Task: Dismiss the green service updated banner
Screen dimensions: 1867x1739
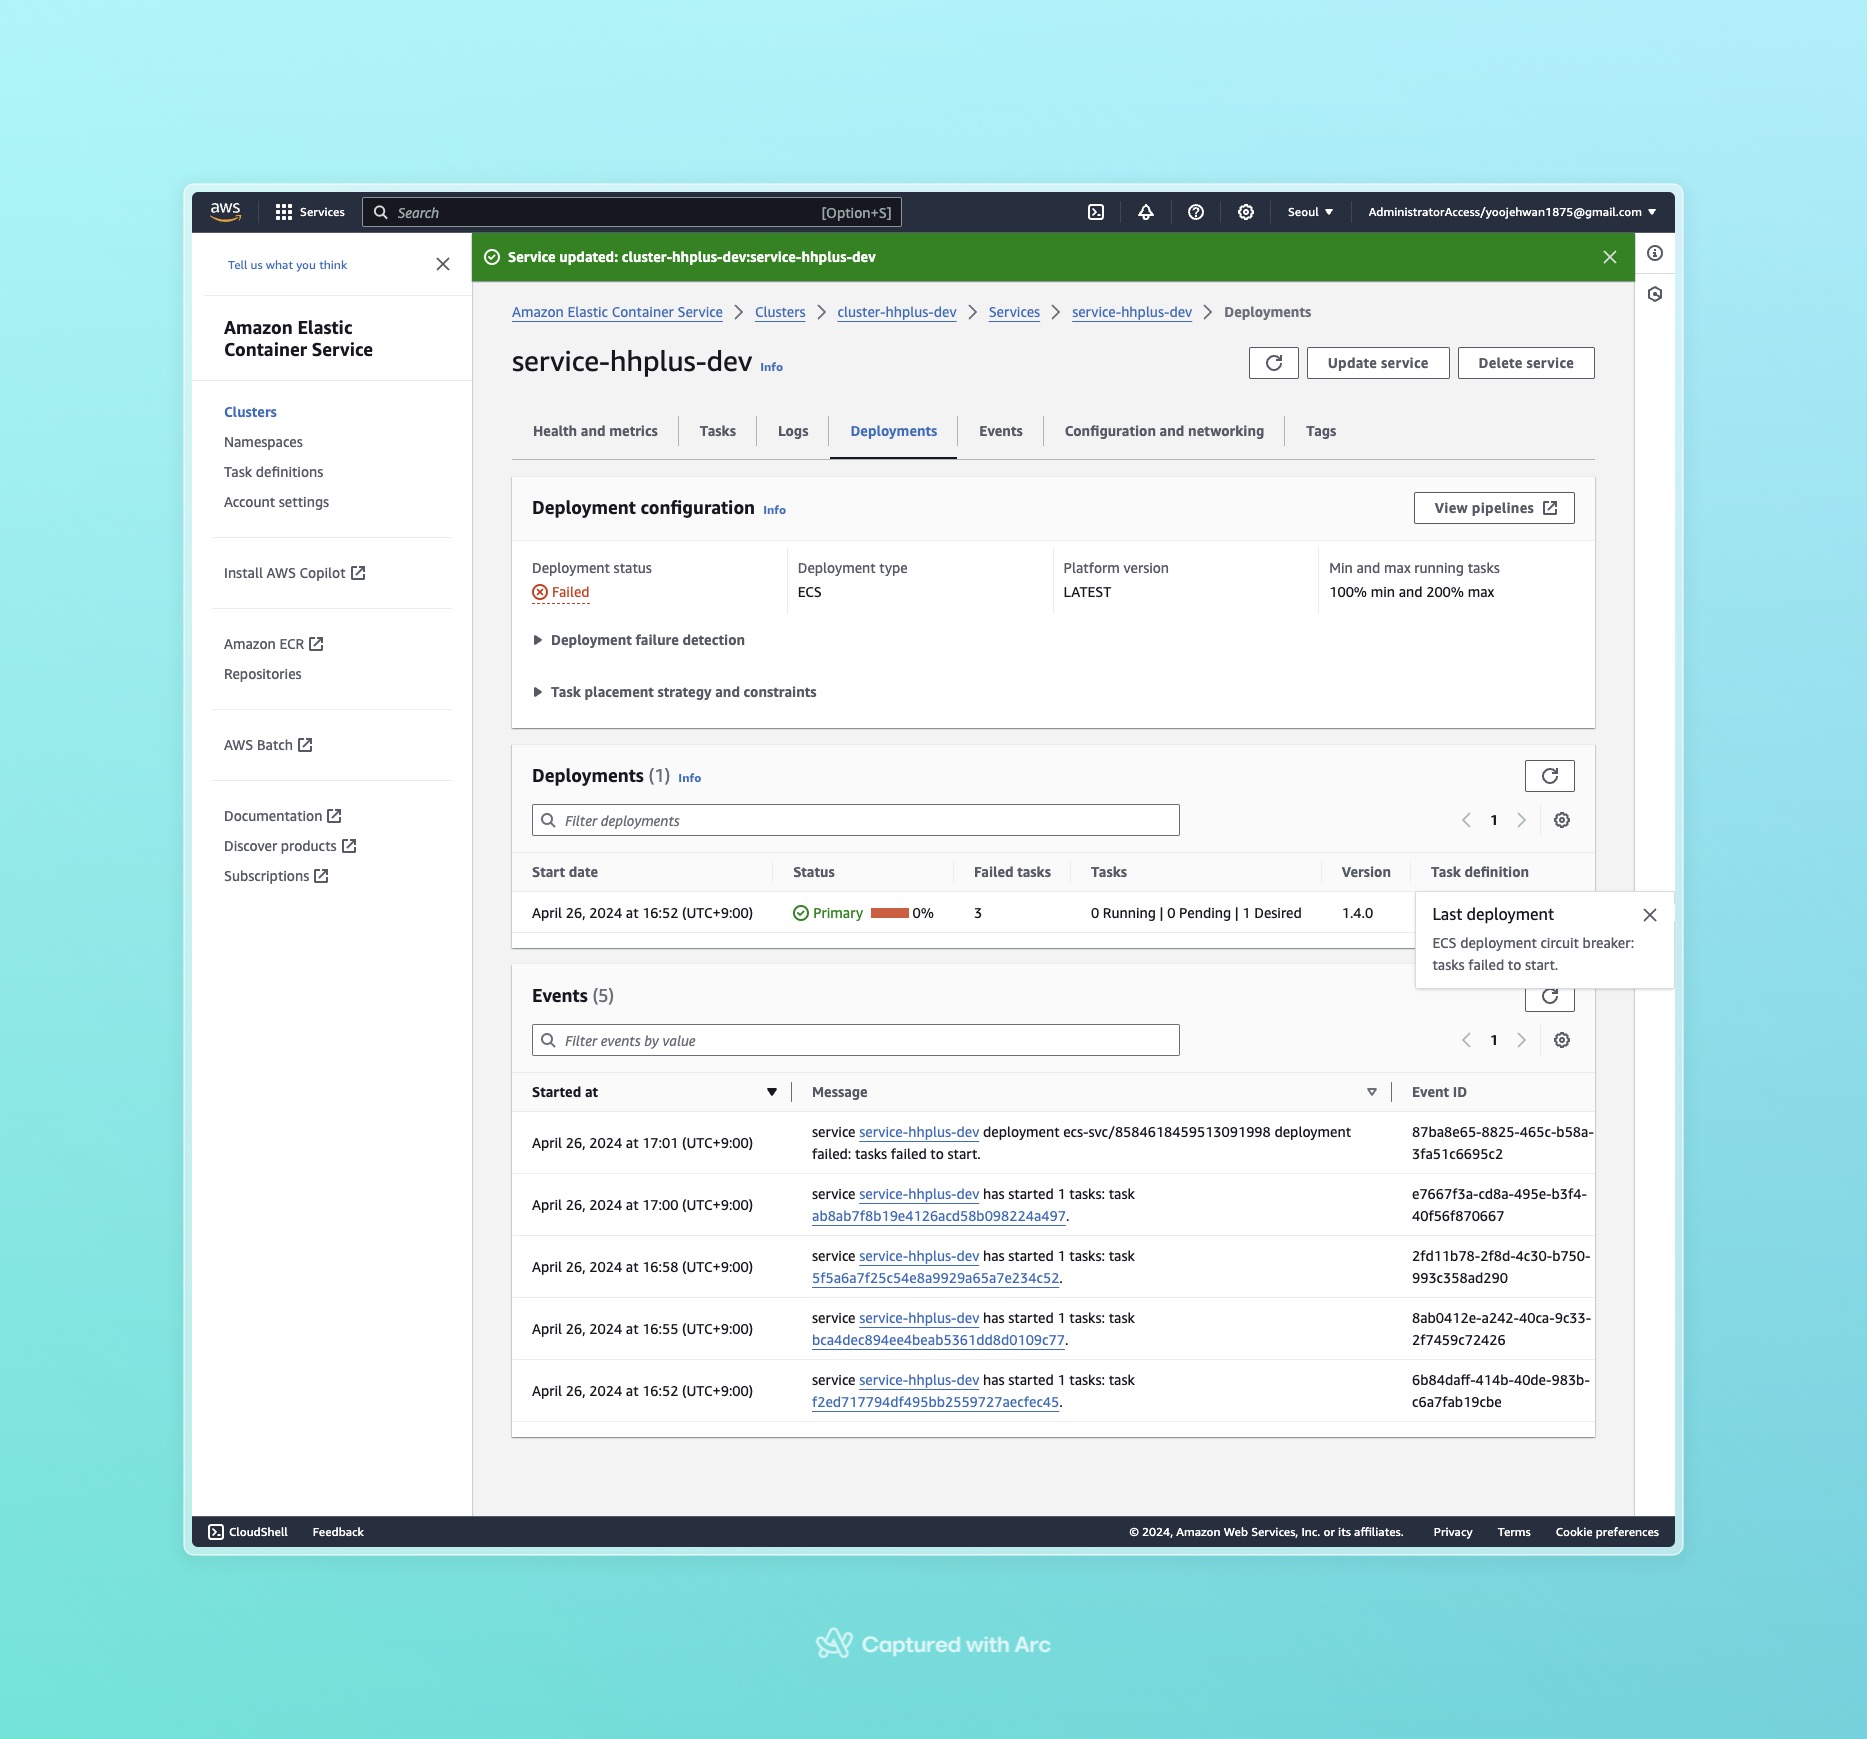Action: pos(1610,257)
